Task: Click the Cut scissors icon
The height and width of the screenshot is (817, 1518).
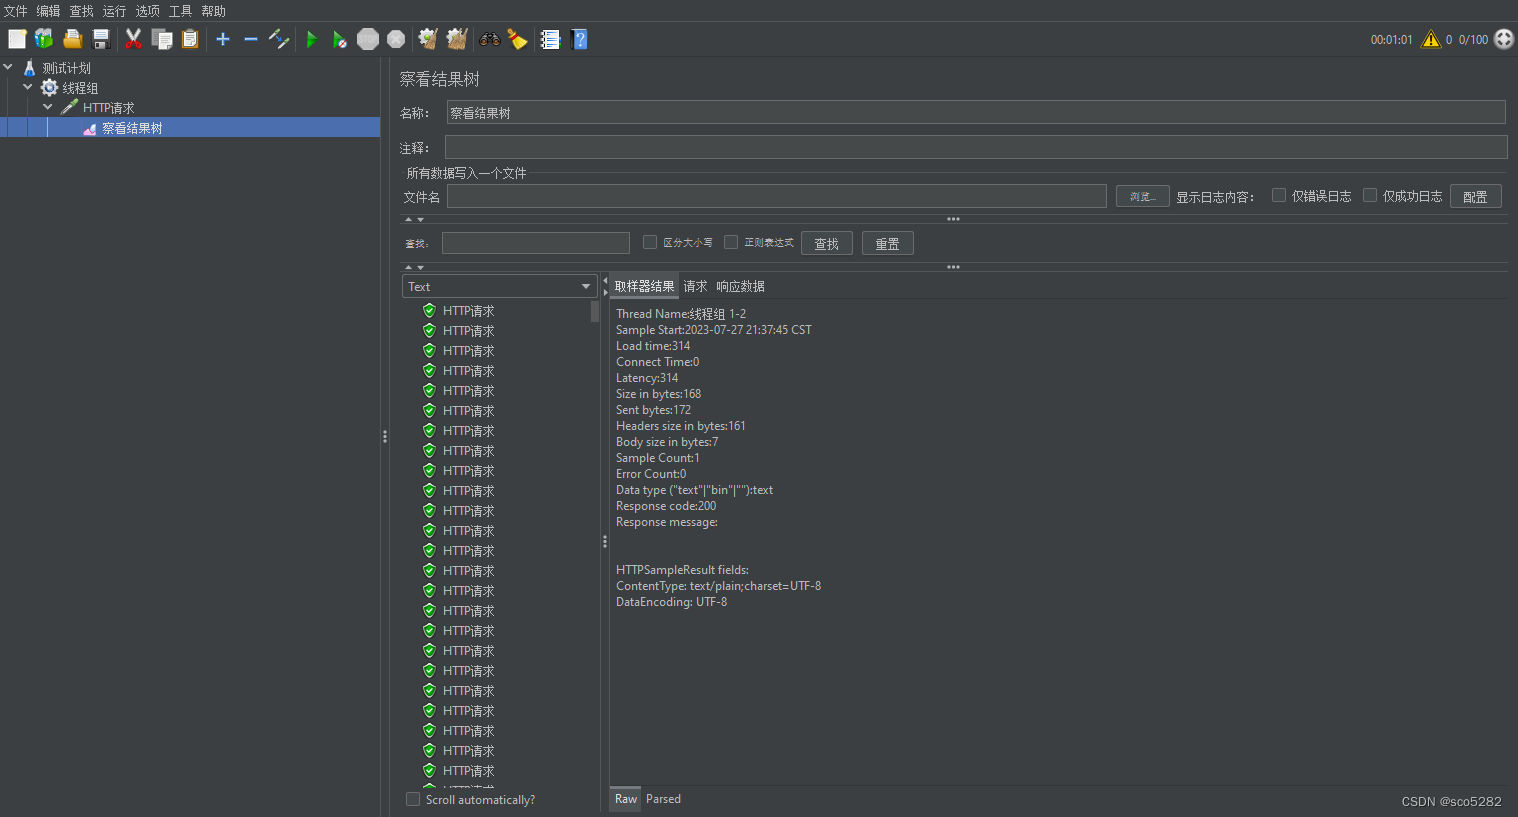Action: (133, 39)
